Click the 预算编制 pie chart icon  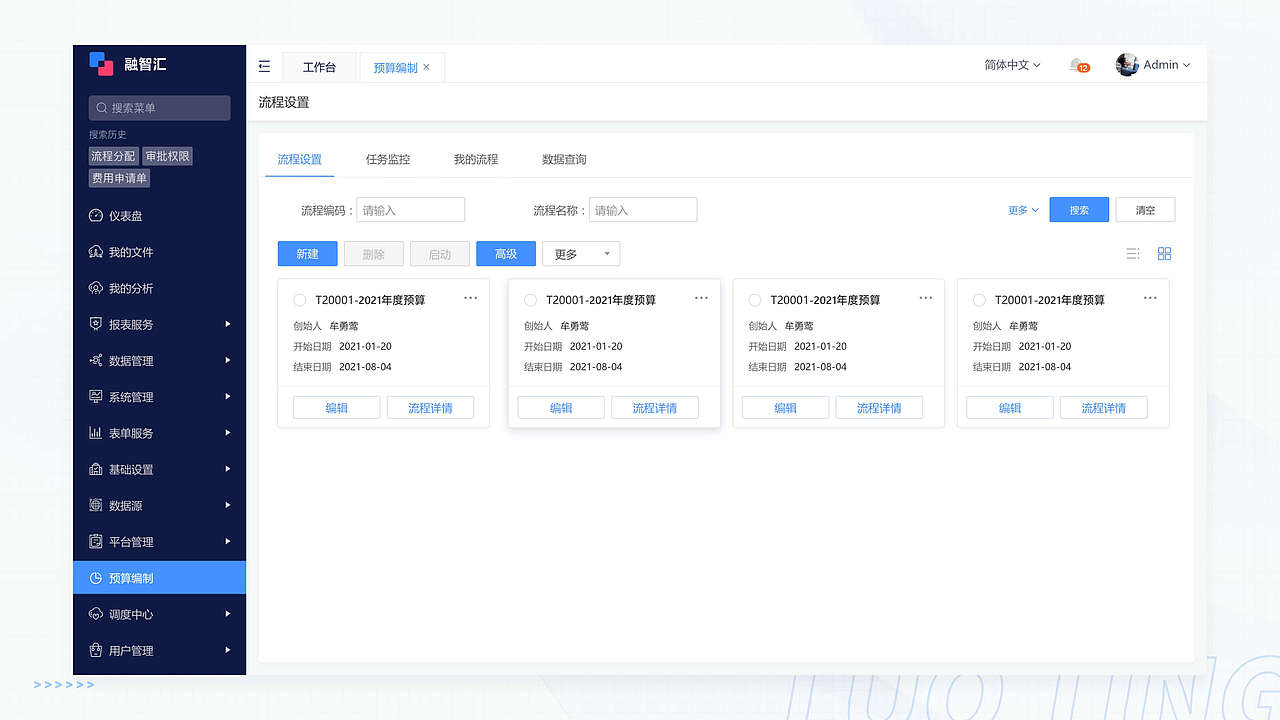click(x=96, y=578)
